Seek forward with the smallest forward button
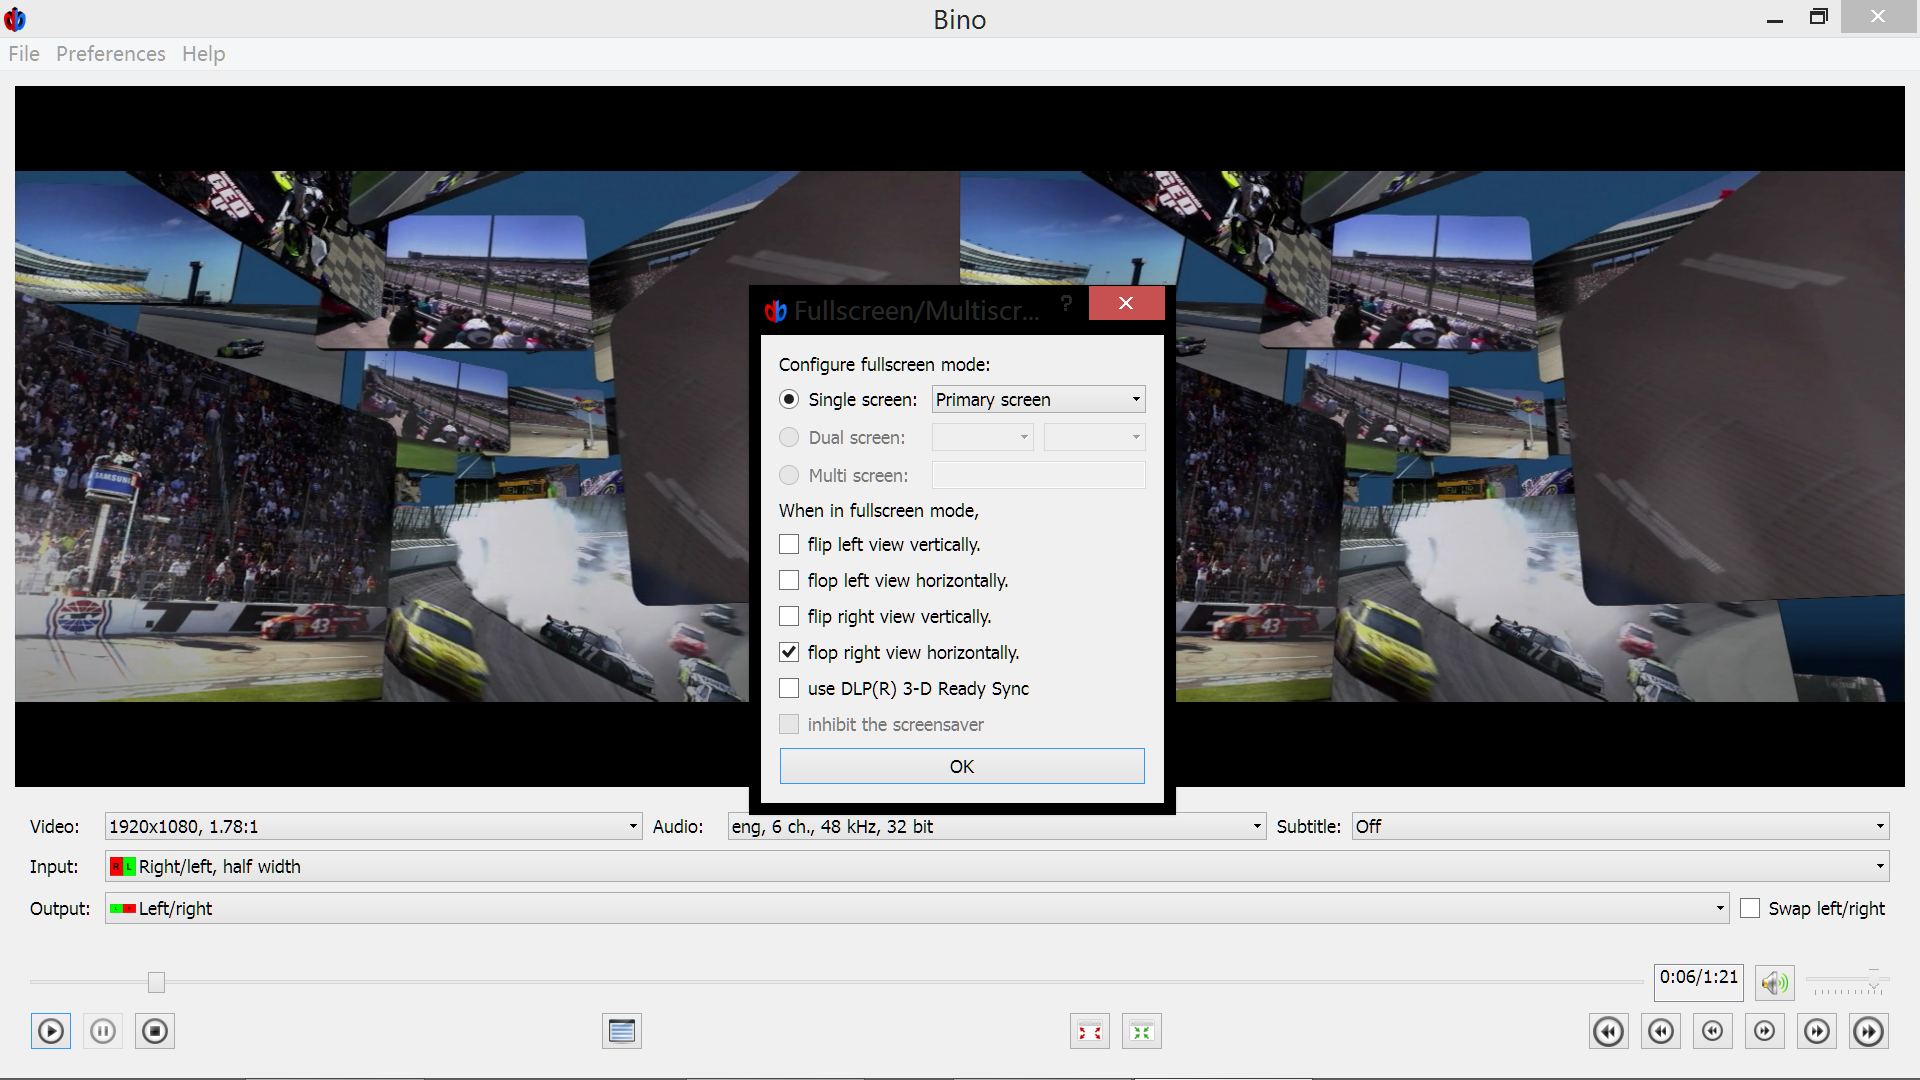 [1765, 1031]
